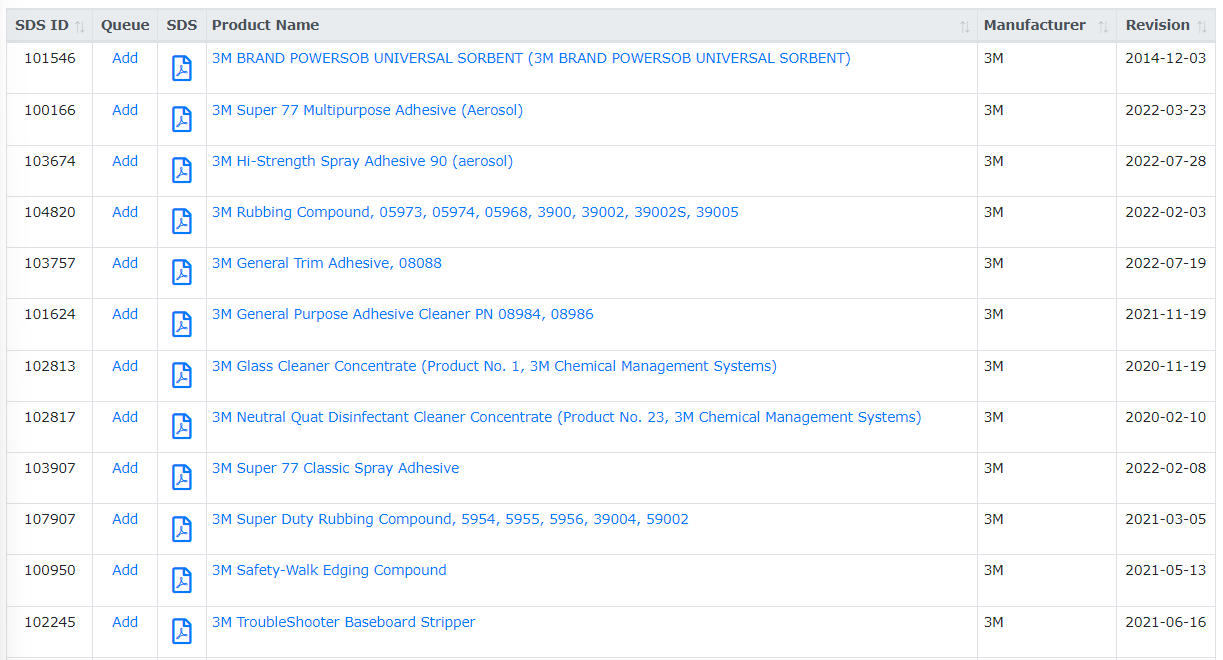Add SDS 103674 to queue

125,161
